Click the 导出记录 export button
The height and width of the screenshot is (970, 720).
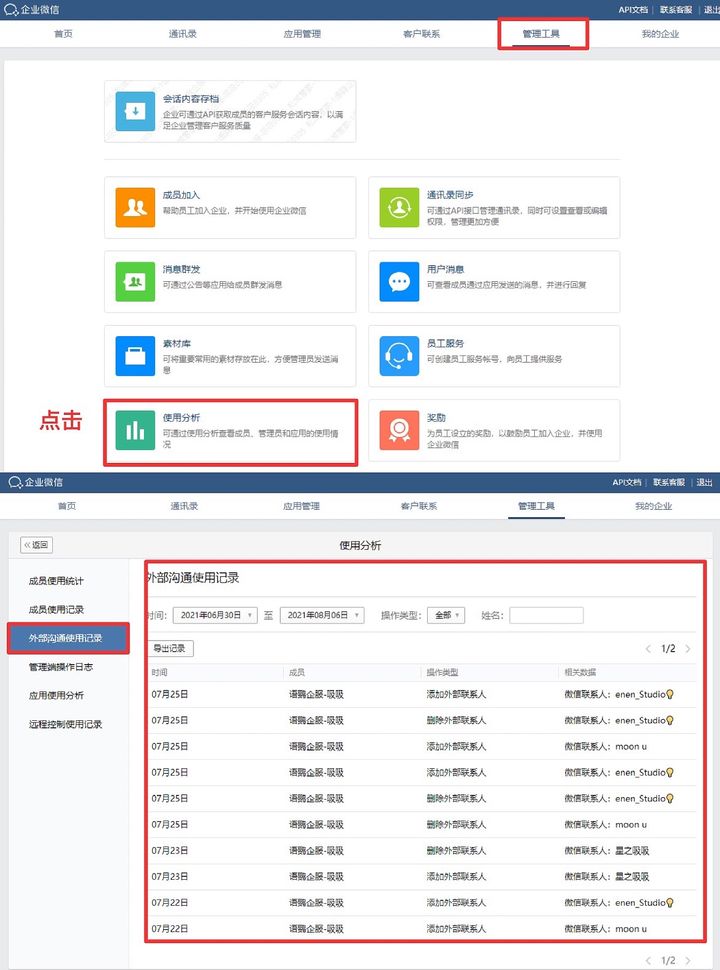[x=170, y=649]
